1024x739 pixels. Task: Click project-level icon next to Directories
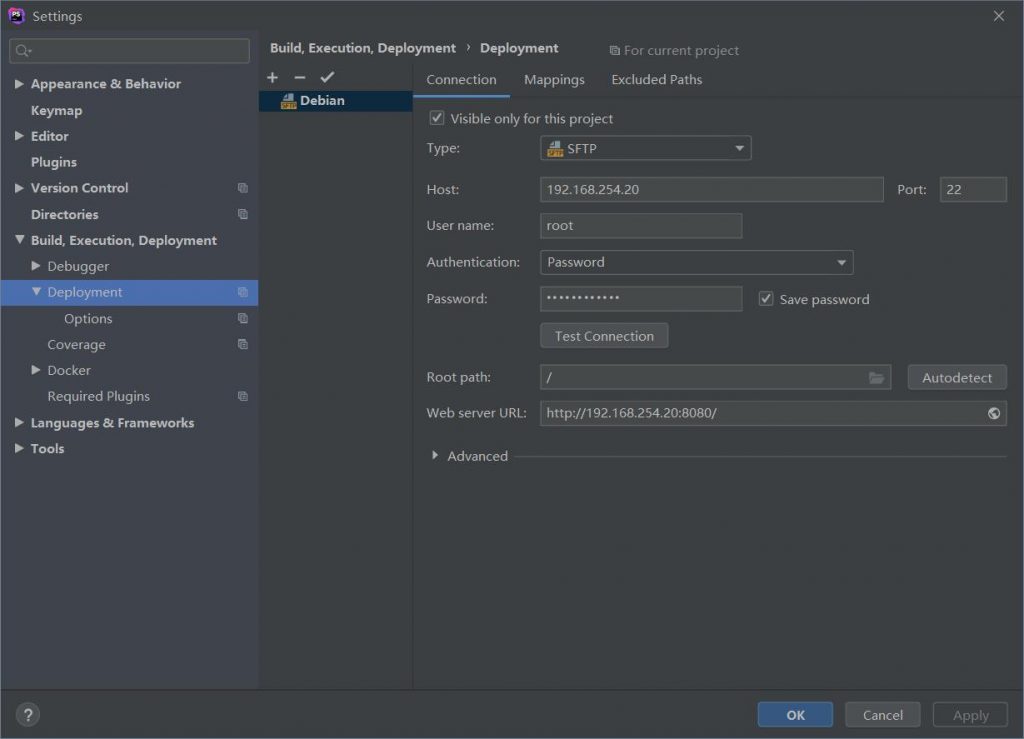coord(242,214)
